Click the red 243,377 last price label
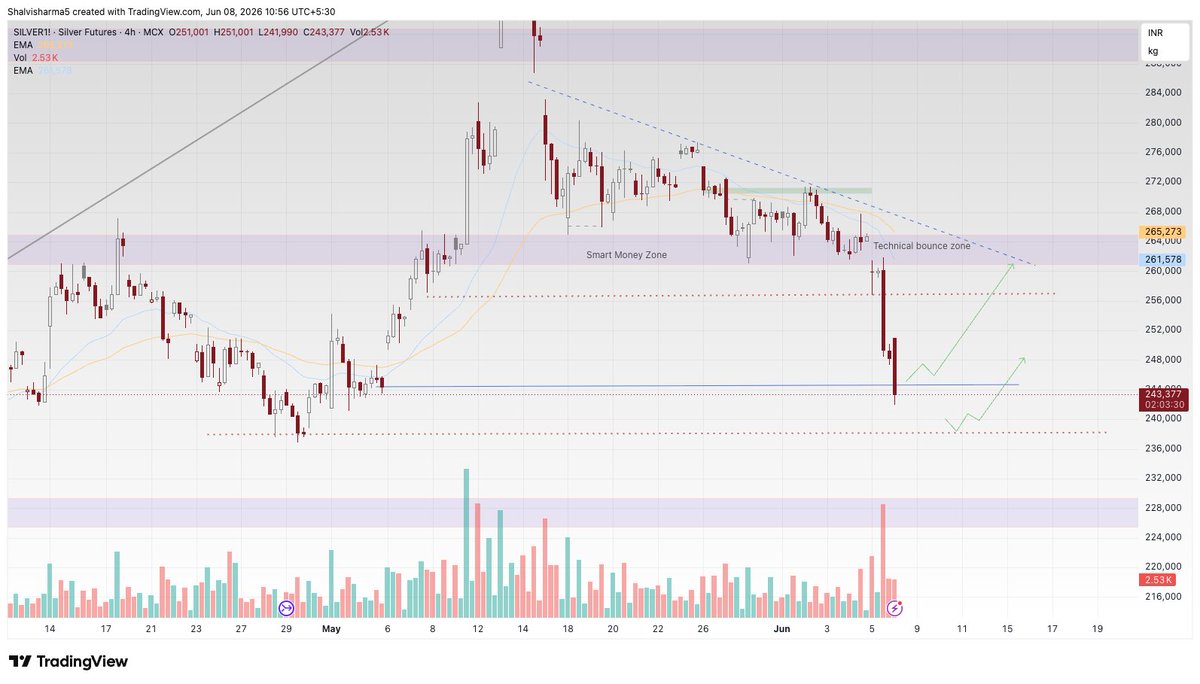The image size is (1200, 684). [1163, 394]
